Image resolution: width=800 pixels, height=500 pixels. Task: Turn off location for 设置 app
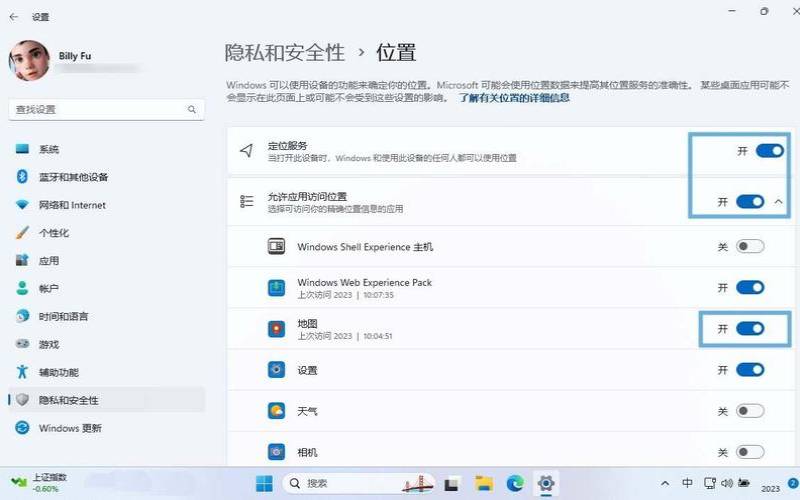click(750, 369)
